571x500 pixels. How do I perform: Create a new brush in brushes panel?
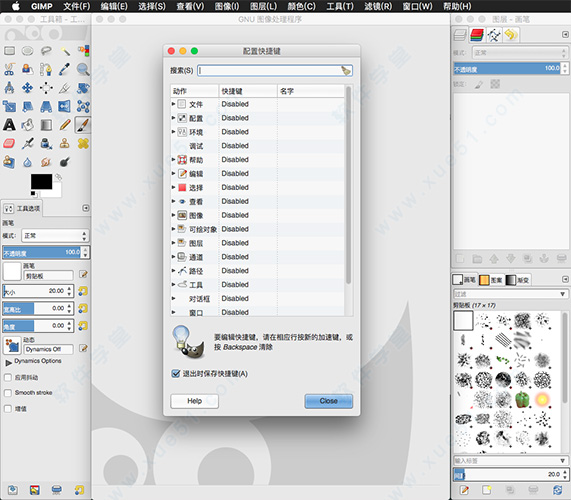click(x=487, y=490)
